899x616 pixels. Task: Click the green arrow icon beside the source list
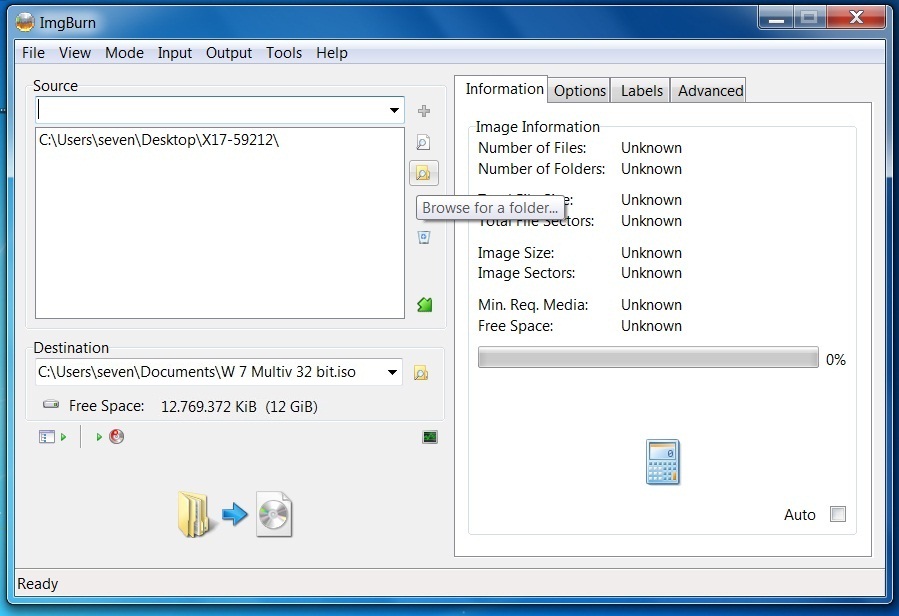tap(425, 305)
